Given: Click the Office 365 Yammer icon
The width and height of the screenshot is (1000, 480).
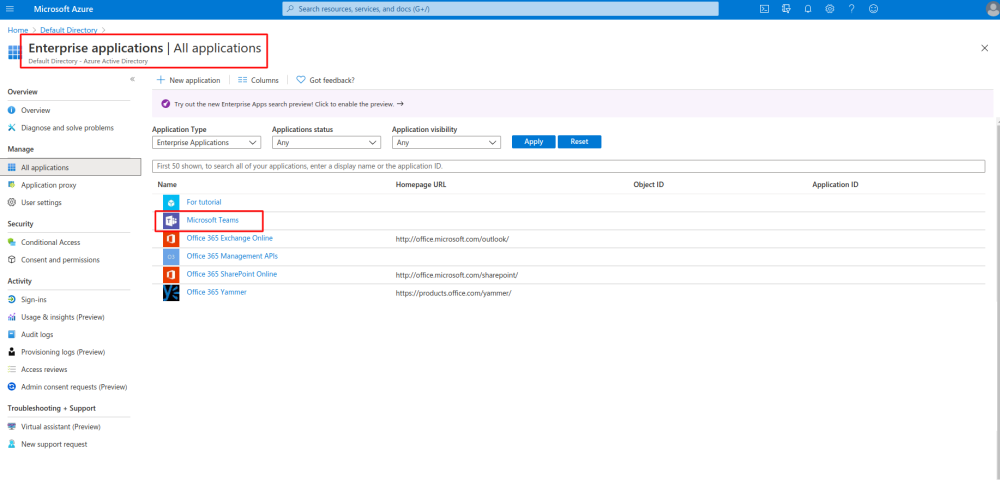Looking at the screenshot, I should [x=171, y=292].
